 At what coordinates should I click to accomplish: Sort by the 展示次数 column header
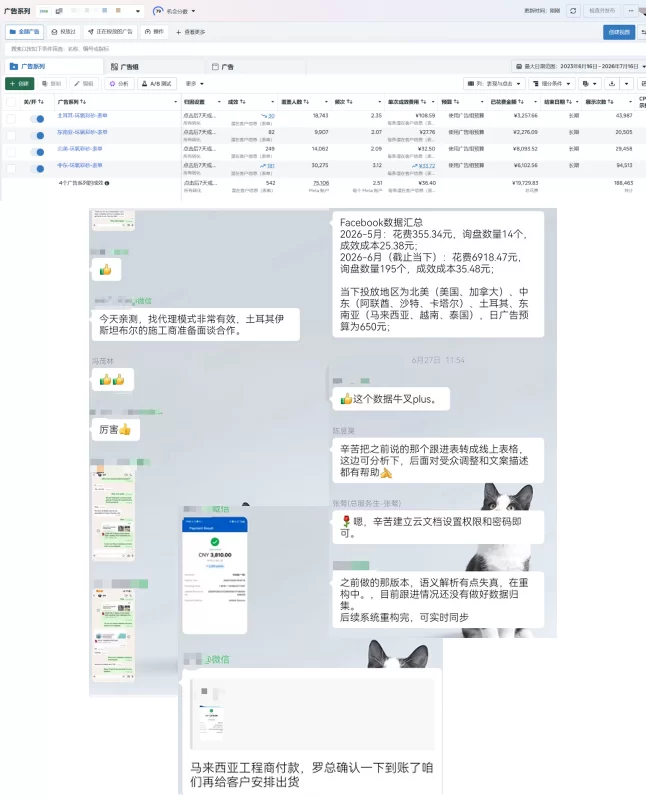600,102
